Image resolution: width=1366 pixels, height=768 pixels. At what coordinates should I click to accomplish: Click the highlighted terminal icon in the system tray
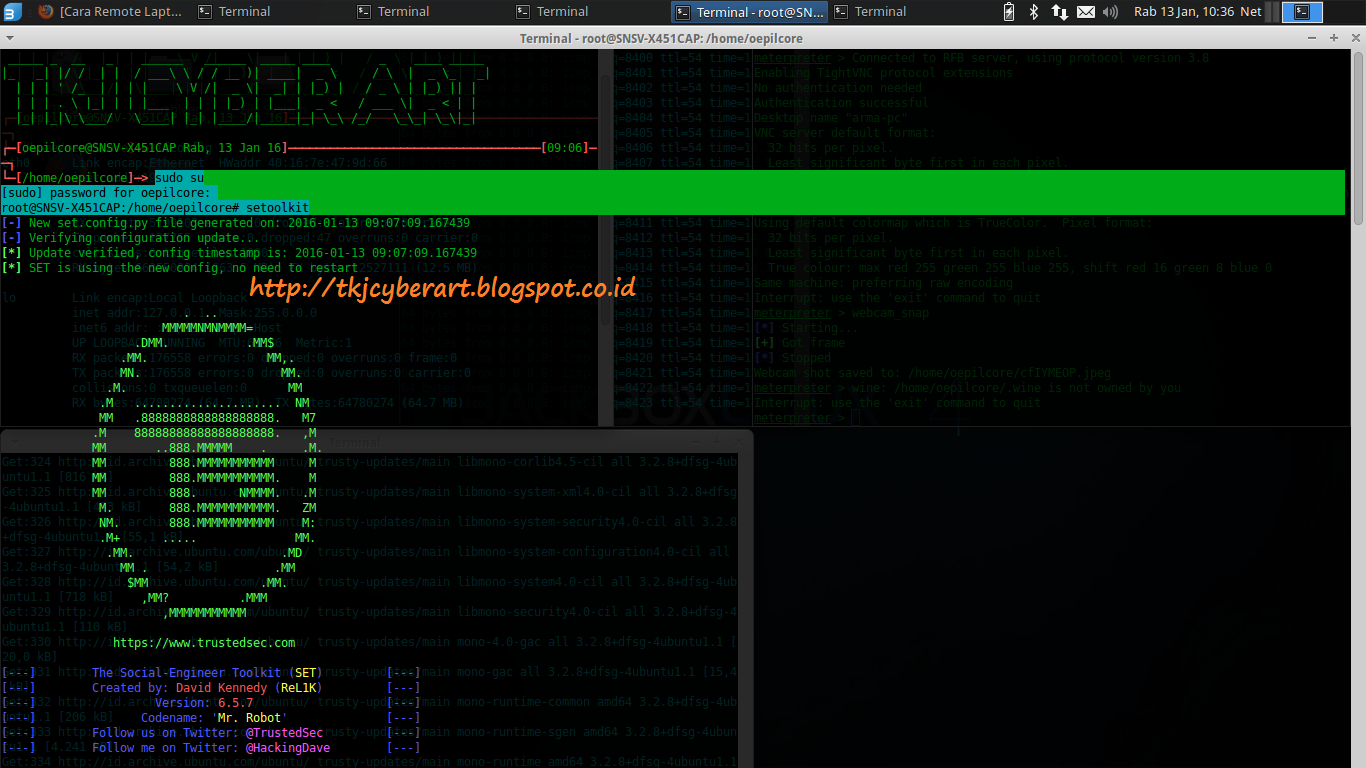click(1302, 12)
